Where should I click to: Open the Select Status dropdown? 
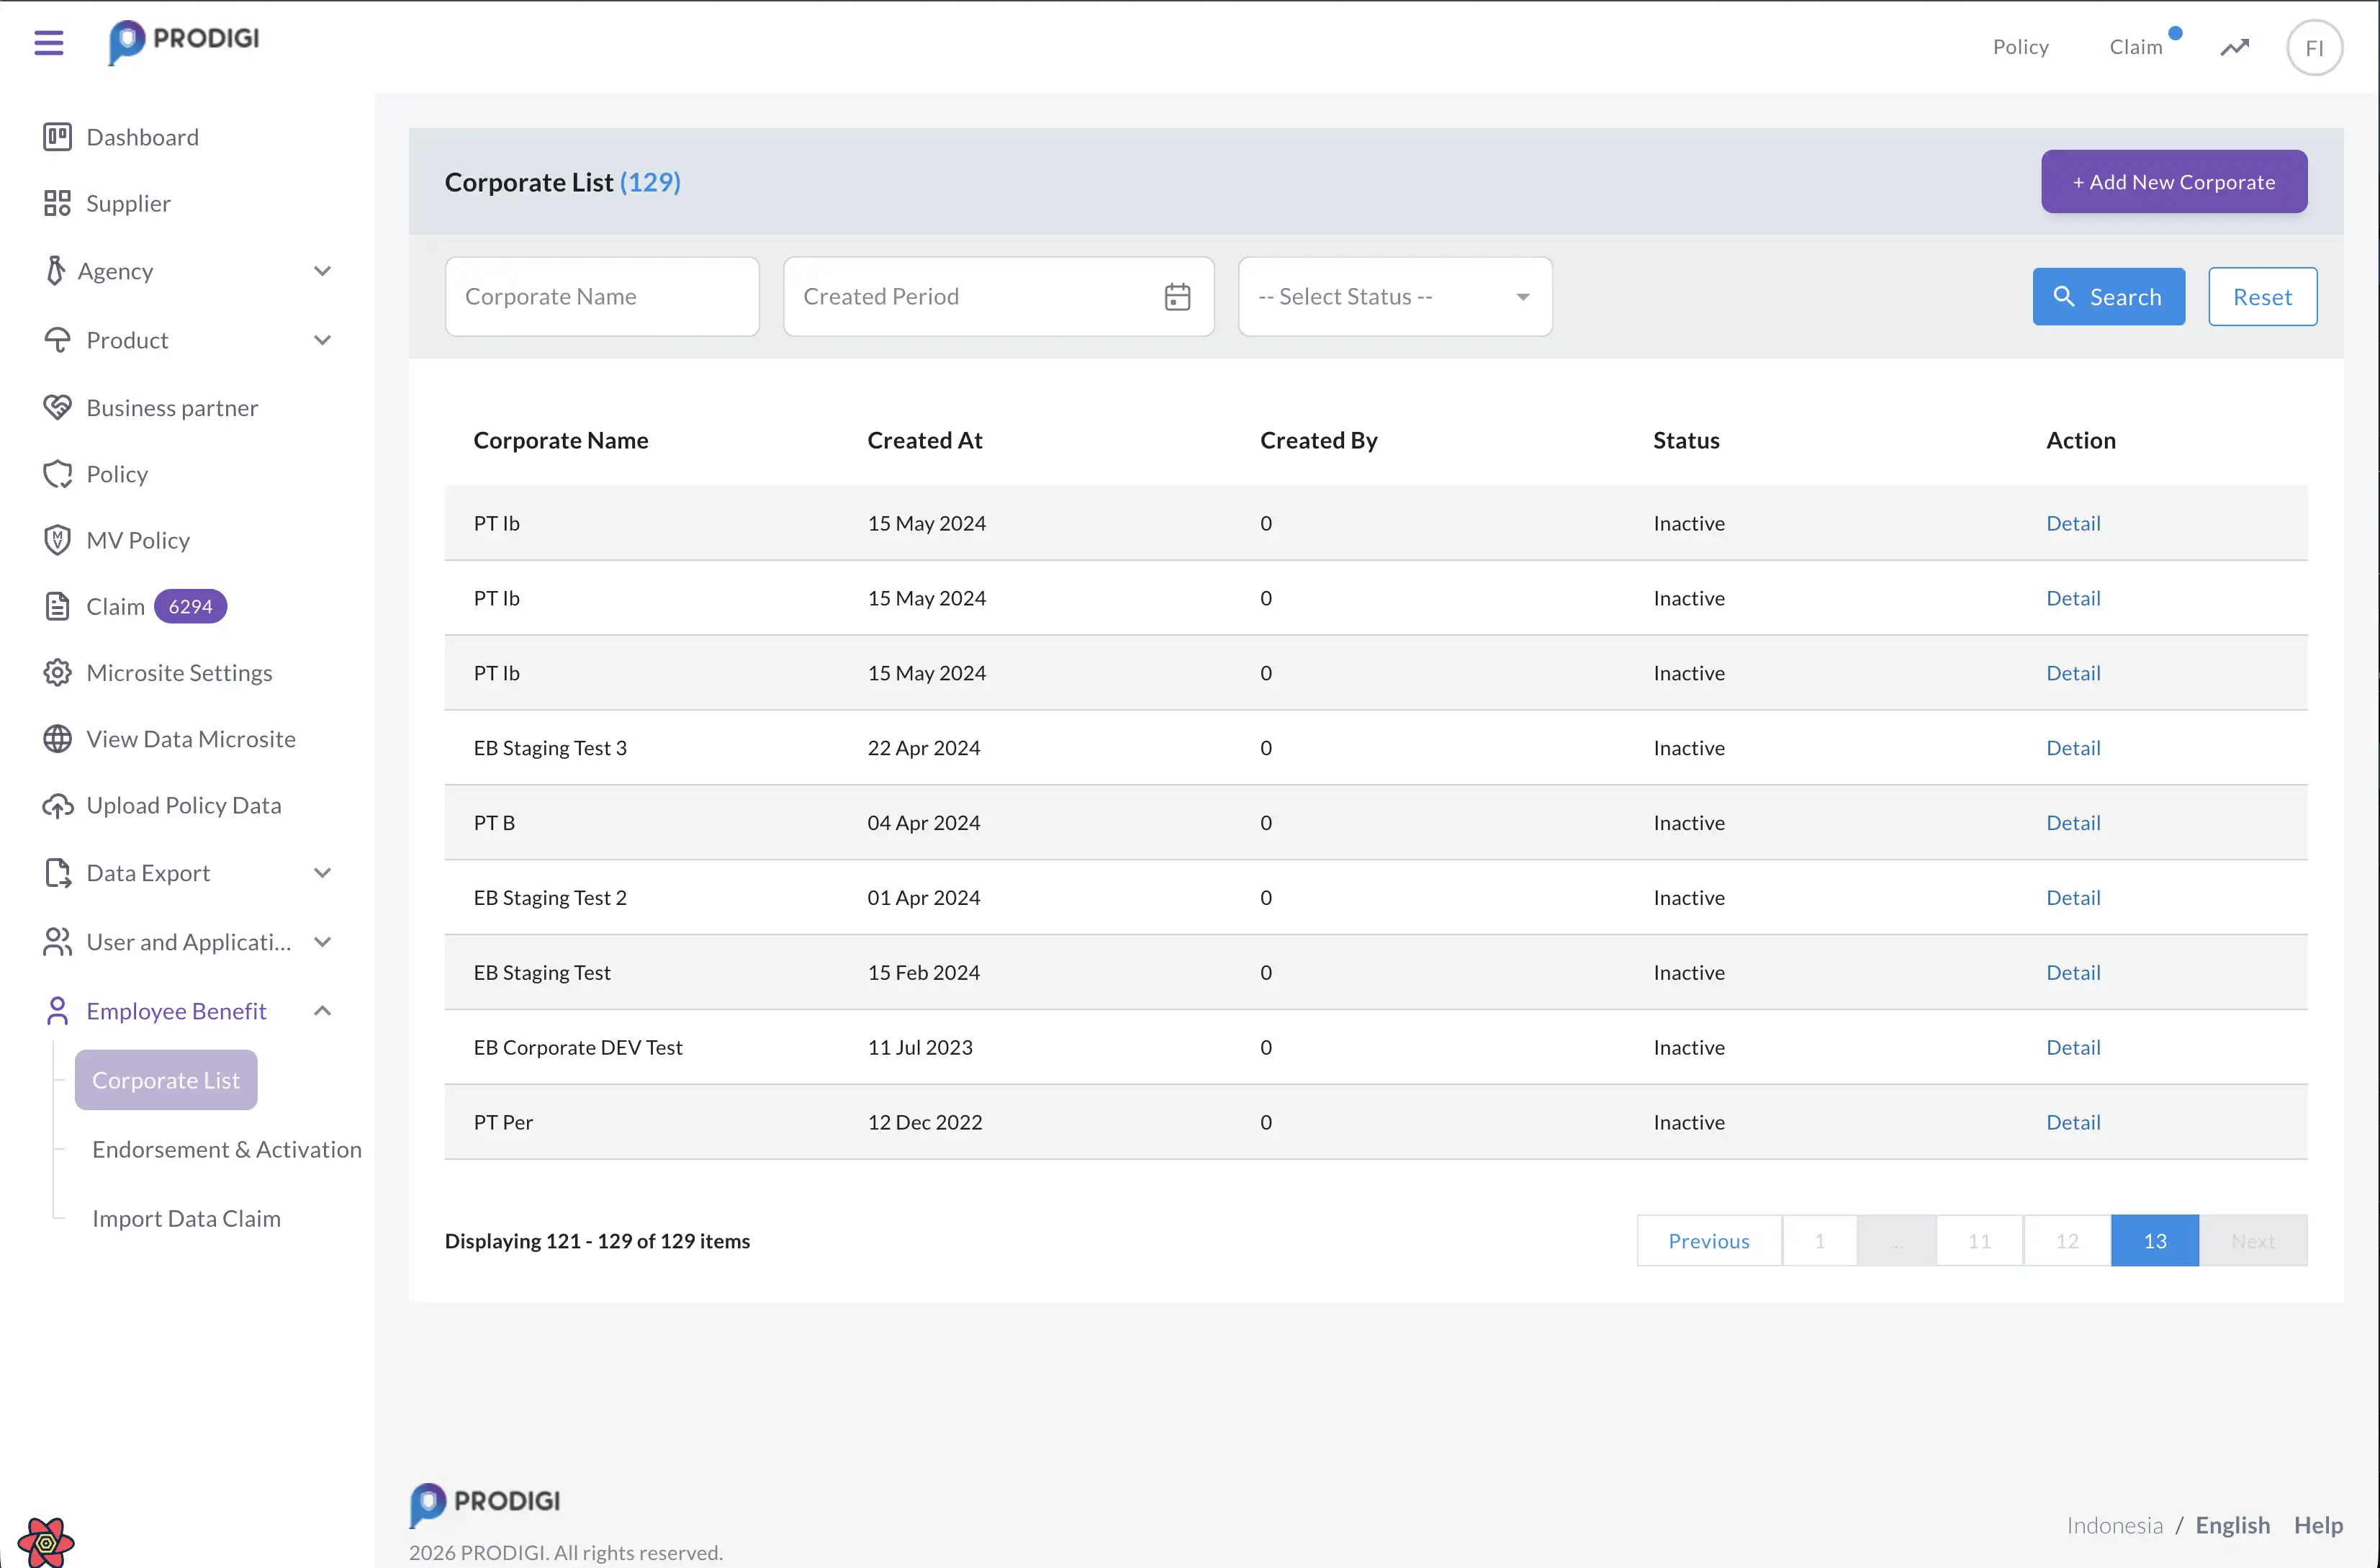[1394, 297]
